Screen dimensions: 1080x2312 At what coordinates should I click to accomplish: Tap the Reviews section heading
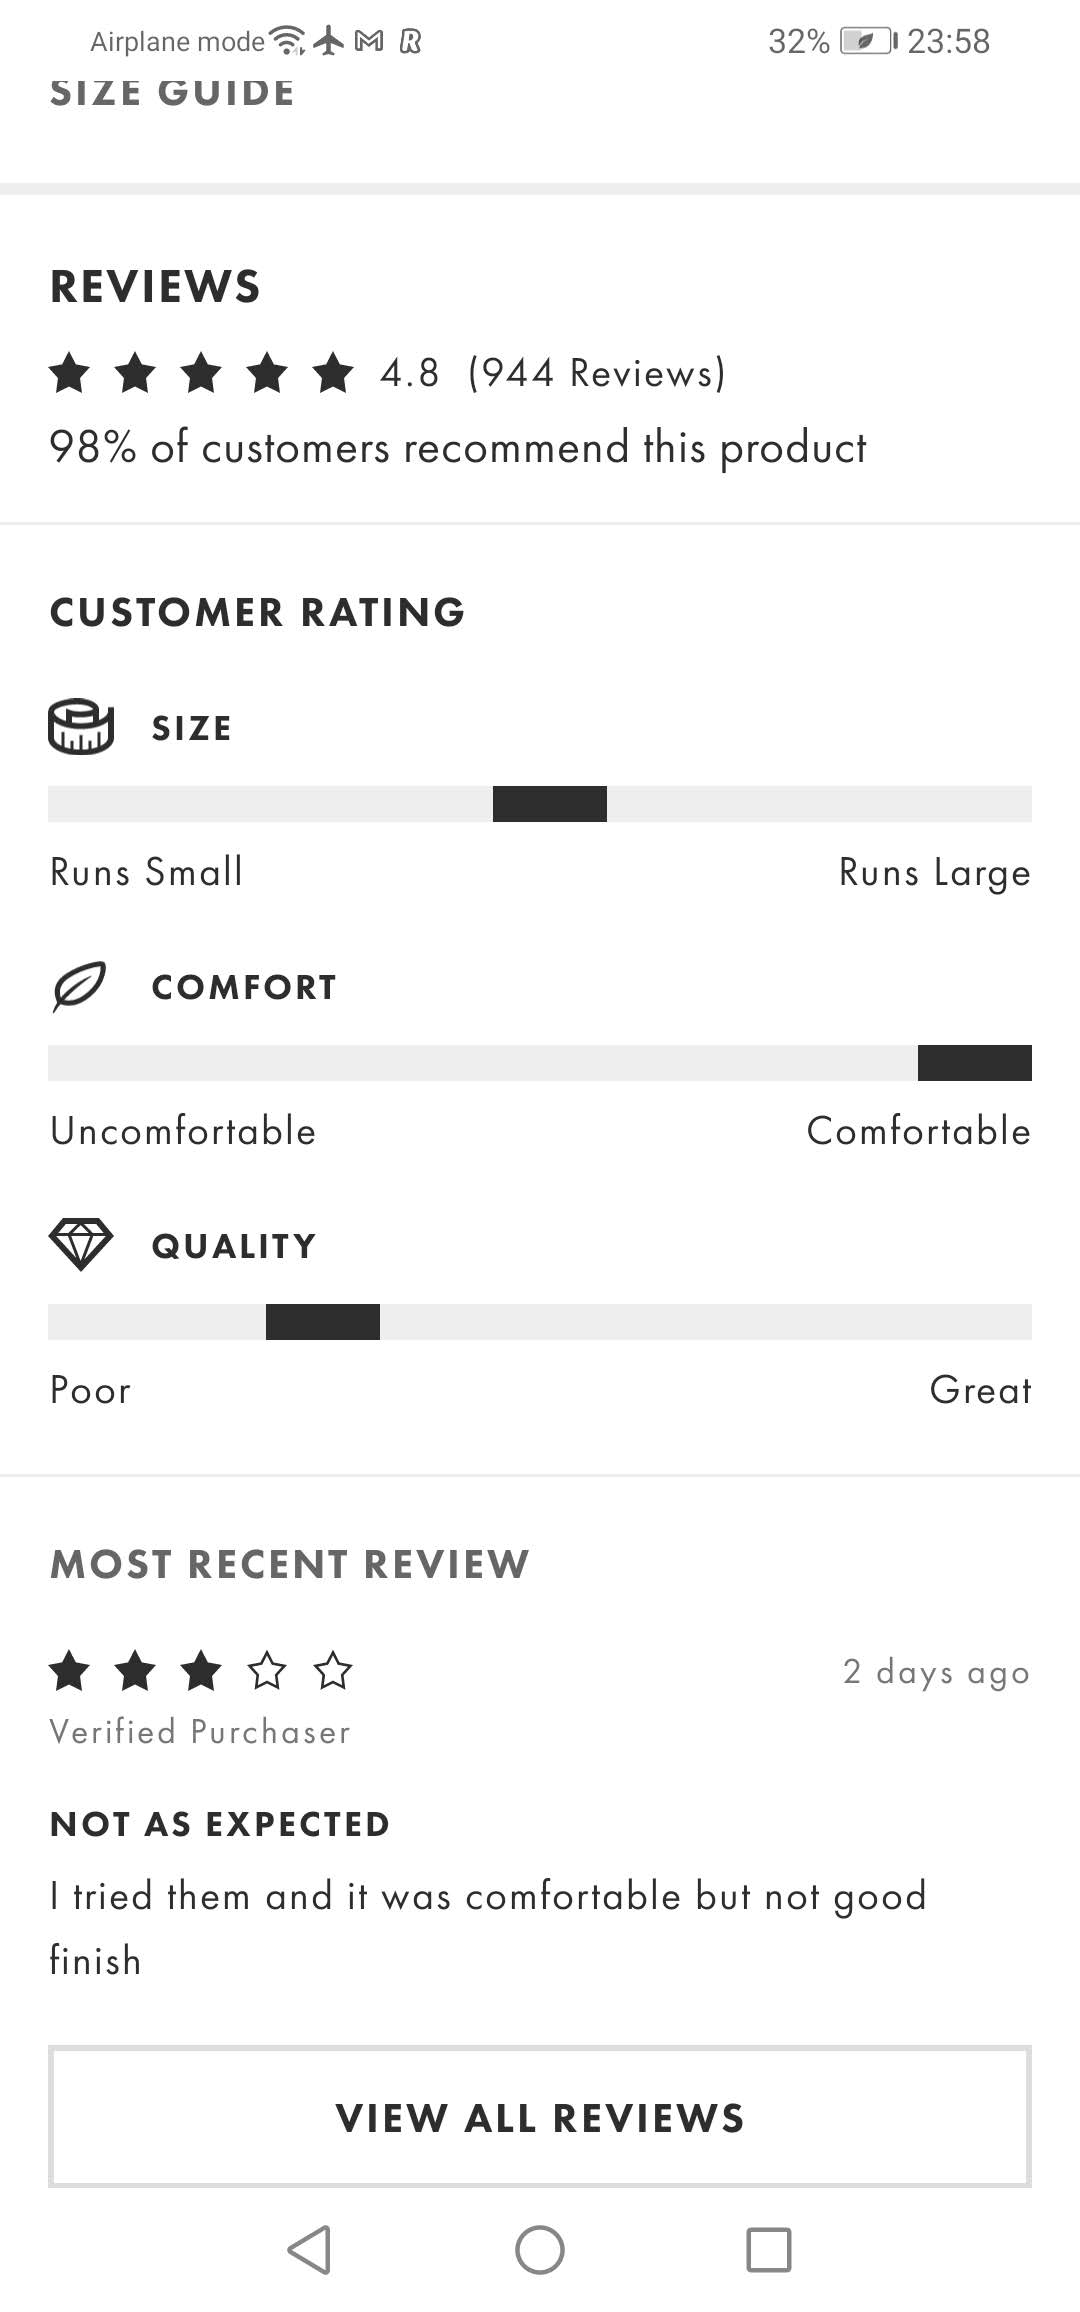(x=155, y=287)
